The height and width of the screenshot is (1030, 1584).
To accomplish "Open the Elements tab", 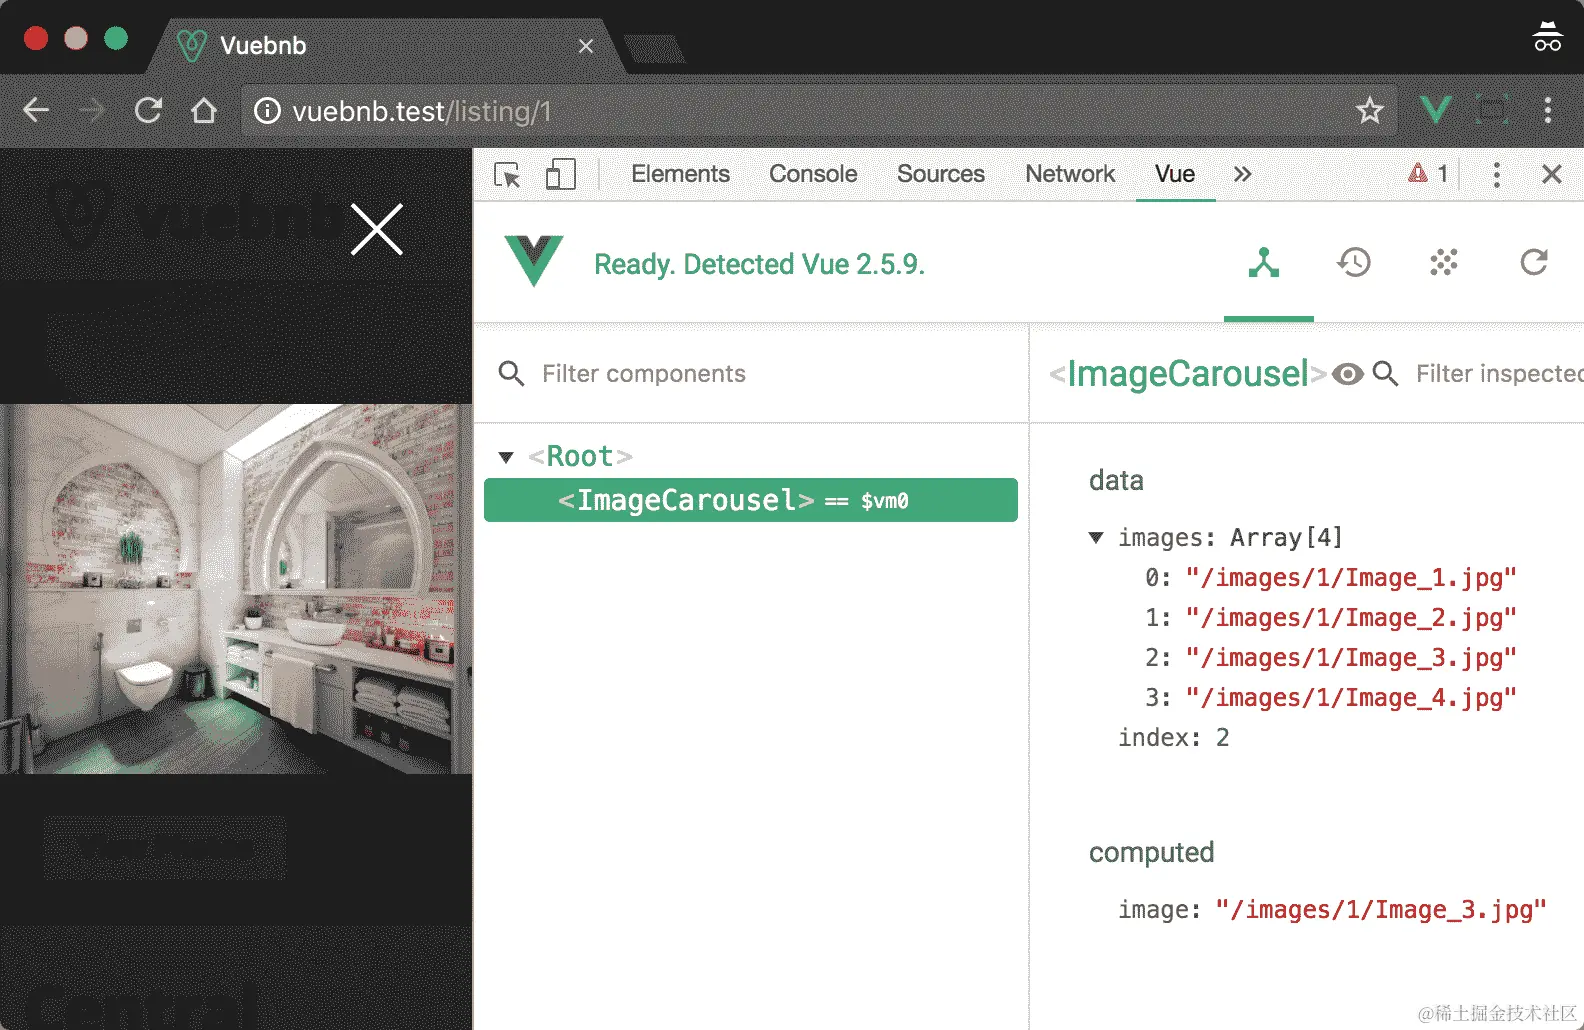I will pyautogui.click(x=681, y=174).
